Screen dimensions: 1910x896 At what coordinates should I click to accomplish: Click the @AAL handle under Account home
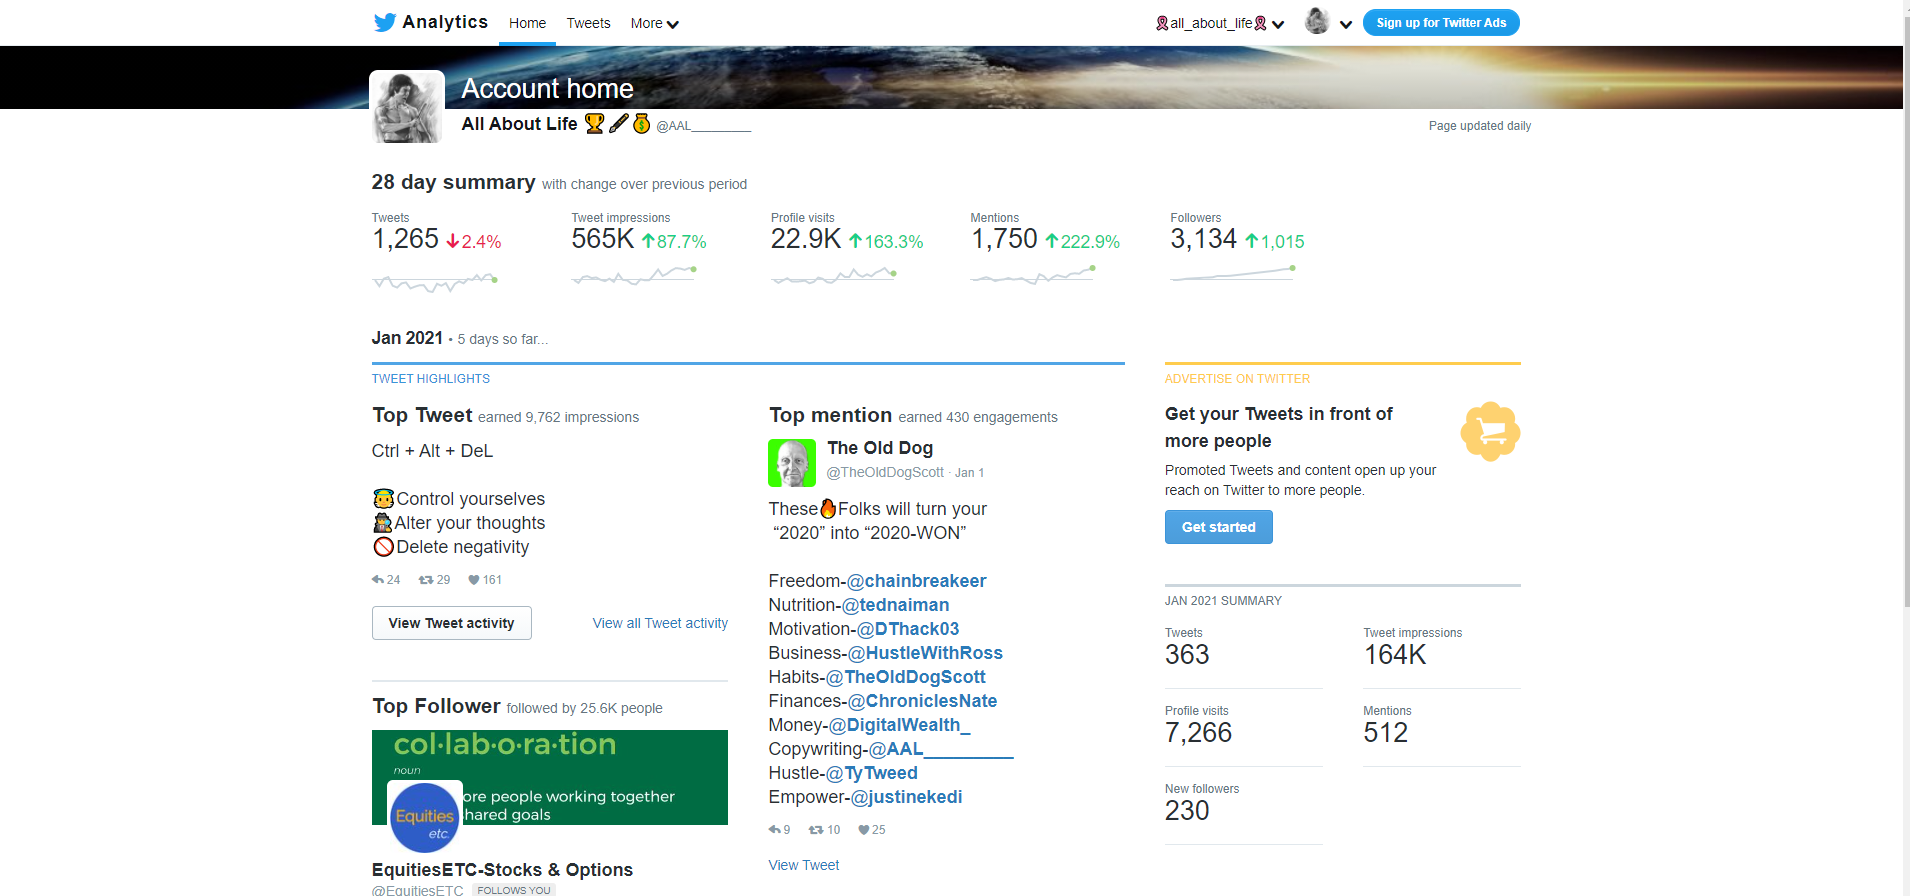(703, 126)
